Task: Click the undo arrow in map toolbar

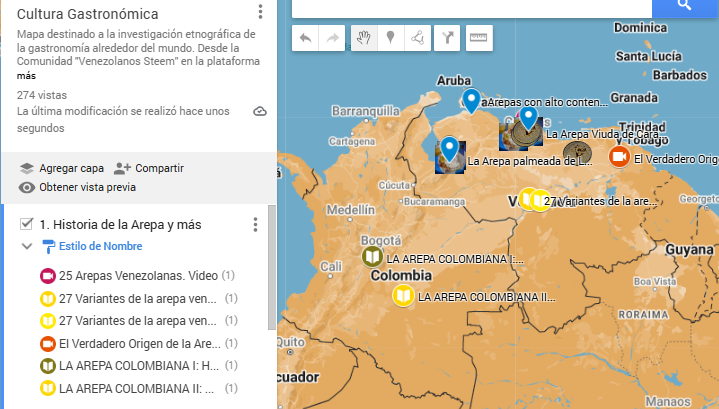Action: coord(305,38)
